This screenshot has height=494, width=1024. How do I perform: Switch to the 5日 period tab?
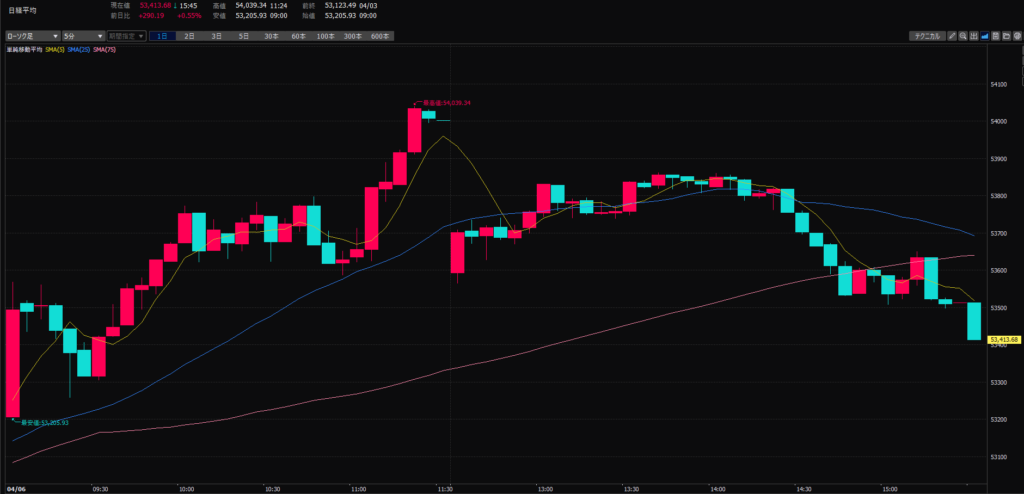pyautogui.click(x=244, y=36)
